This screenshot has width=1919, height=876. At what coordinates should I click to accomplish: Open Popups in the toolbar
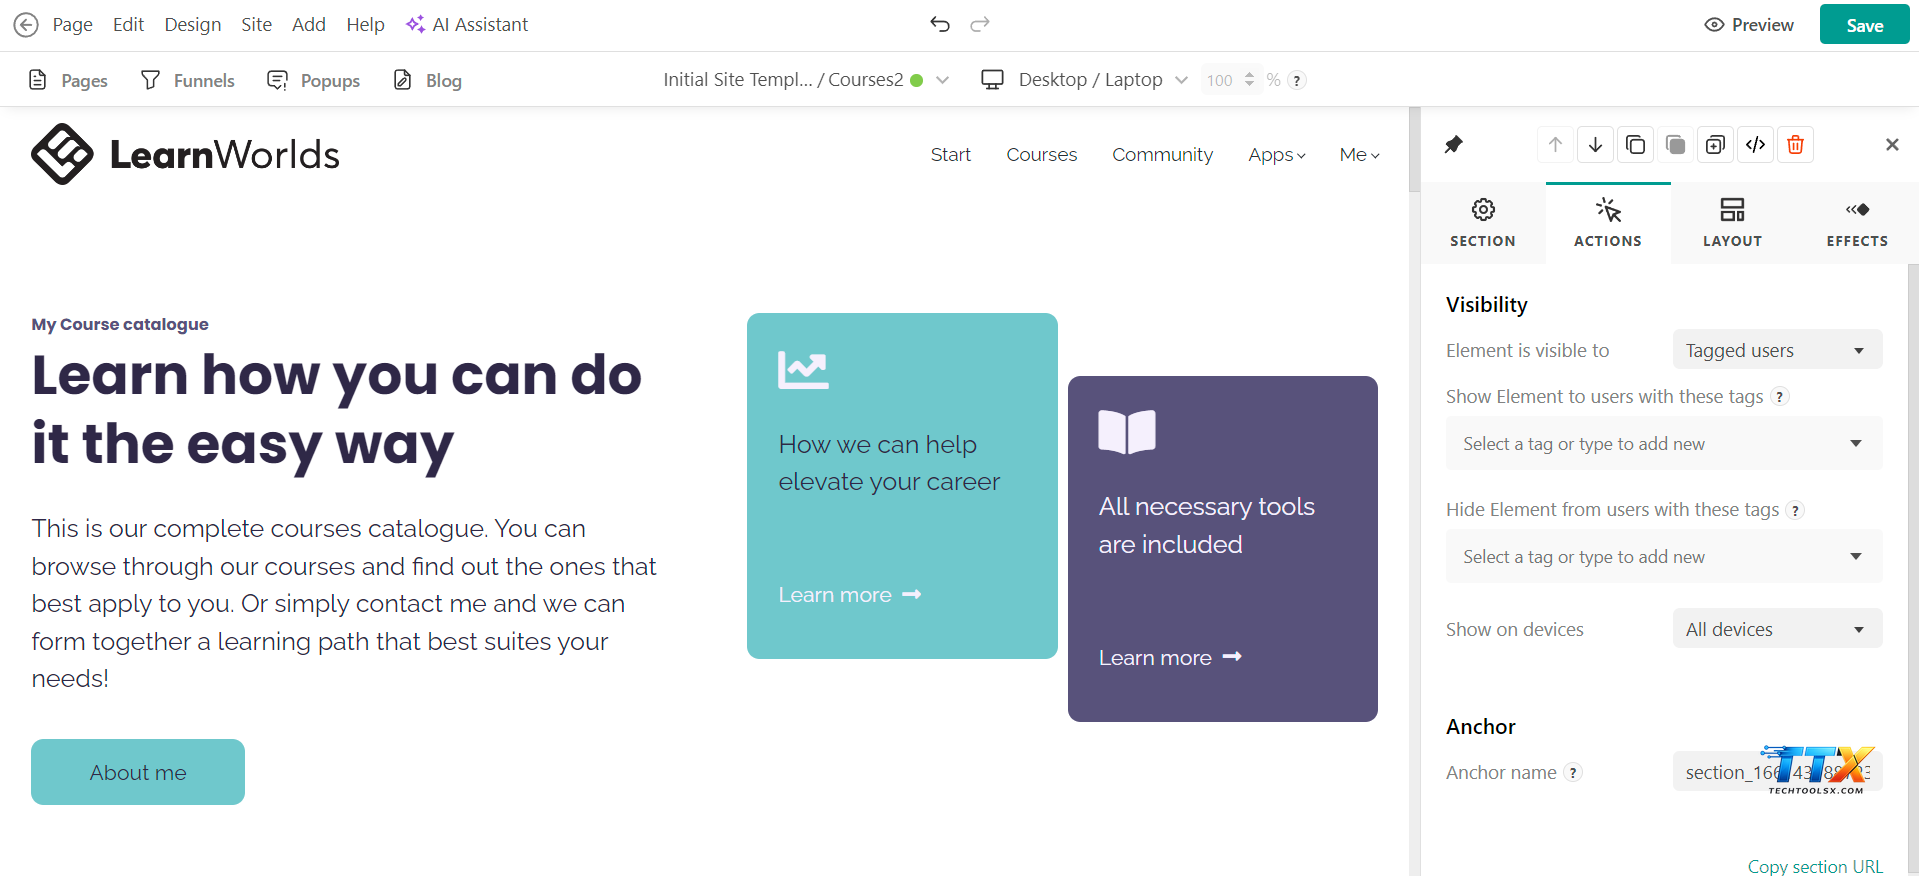314,80
